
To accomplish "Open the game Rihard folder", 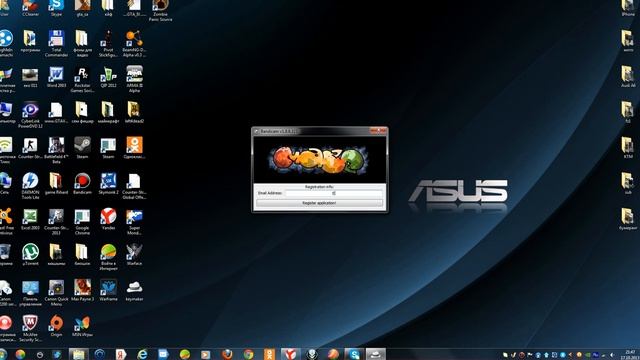I will coord(56,184).
